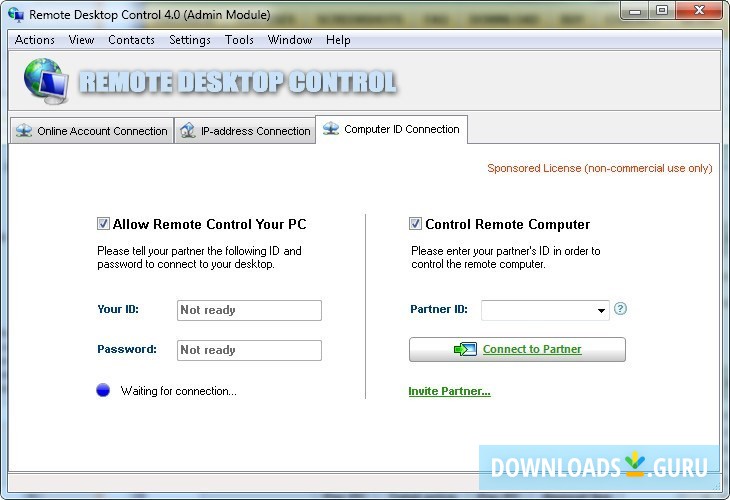The width and height of the screenshot is (730, 500).
Task: Open the Invite Partner link
Action: pos(449,391)
